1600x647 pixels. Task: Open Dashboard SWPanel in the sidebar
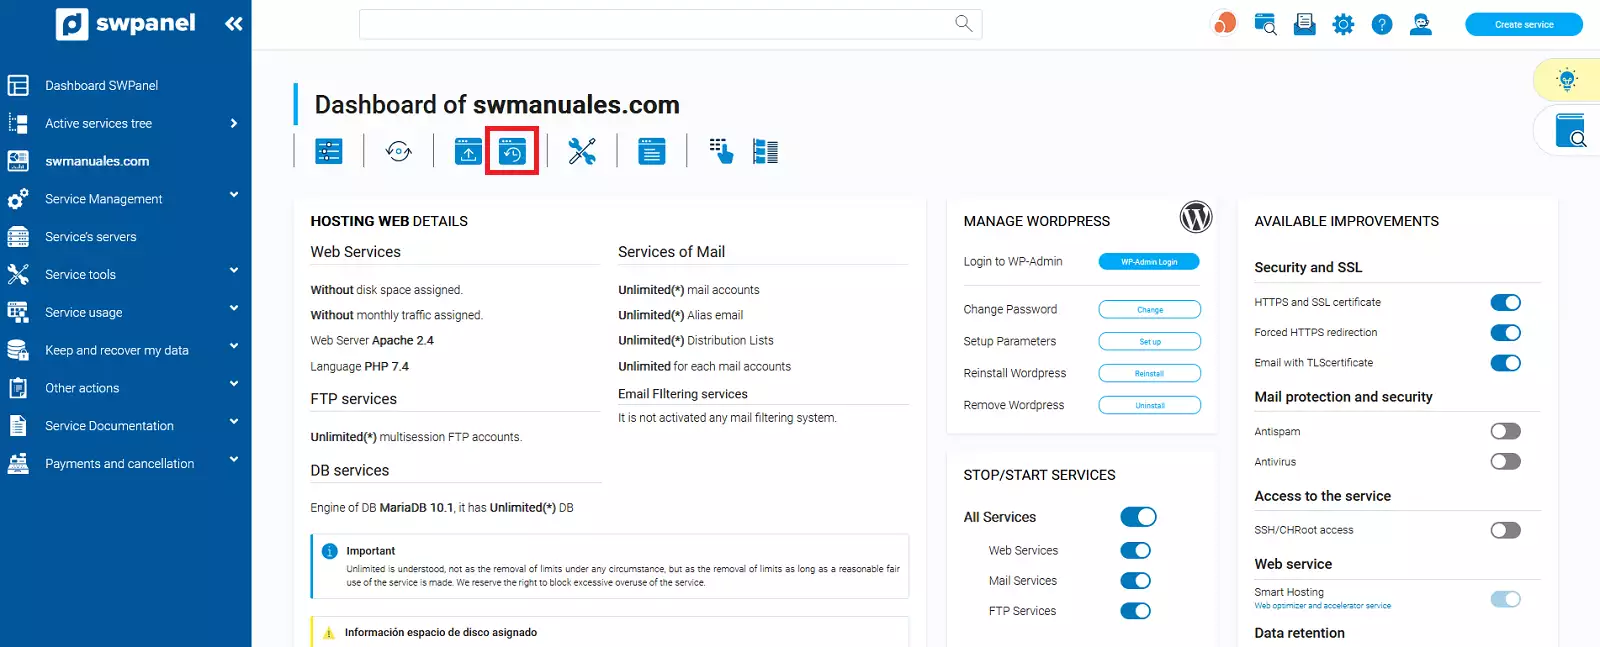tap(101, 86)
